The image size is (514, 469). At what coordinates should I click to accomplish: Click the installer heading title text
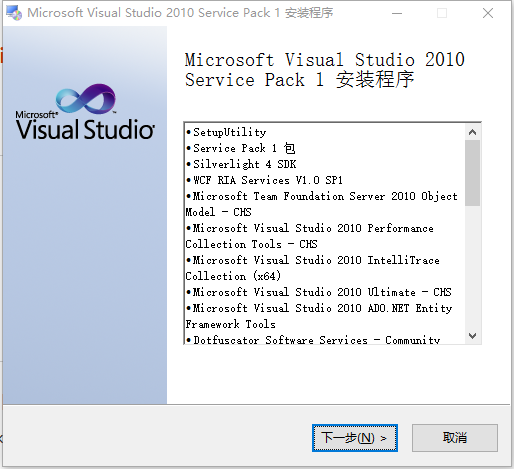coord(325,70)
